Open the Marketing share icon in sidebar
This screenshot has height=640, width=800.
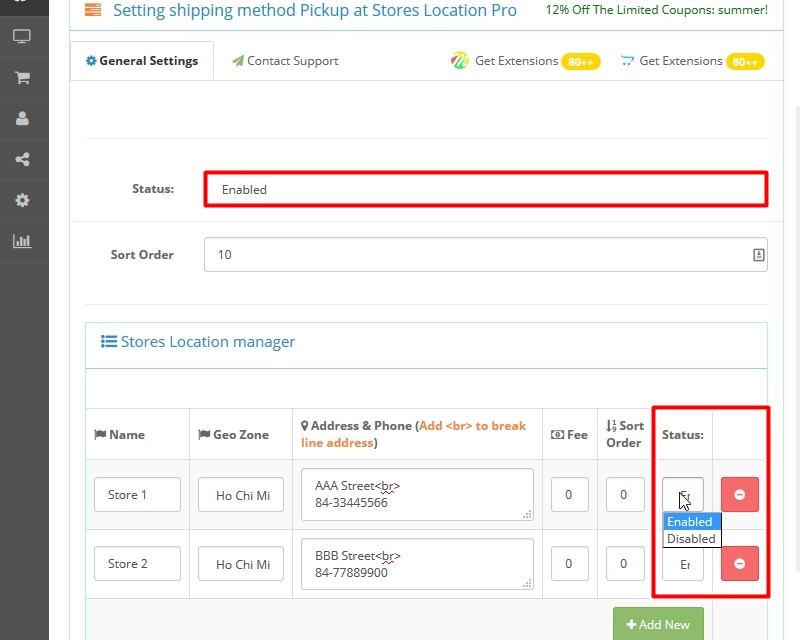(22, 159)
